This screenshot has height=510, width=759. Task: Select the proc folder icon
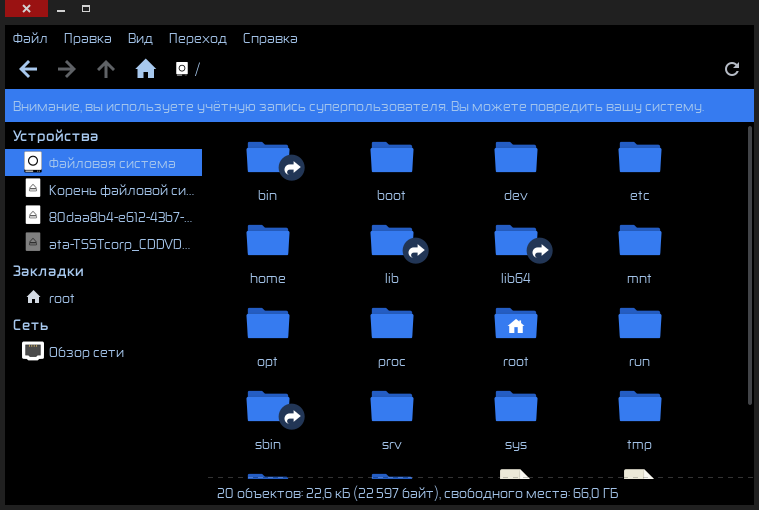click(392, 323)
